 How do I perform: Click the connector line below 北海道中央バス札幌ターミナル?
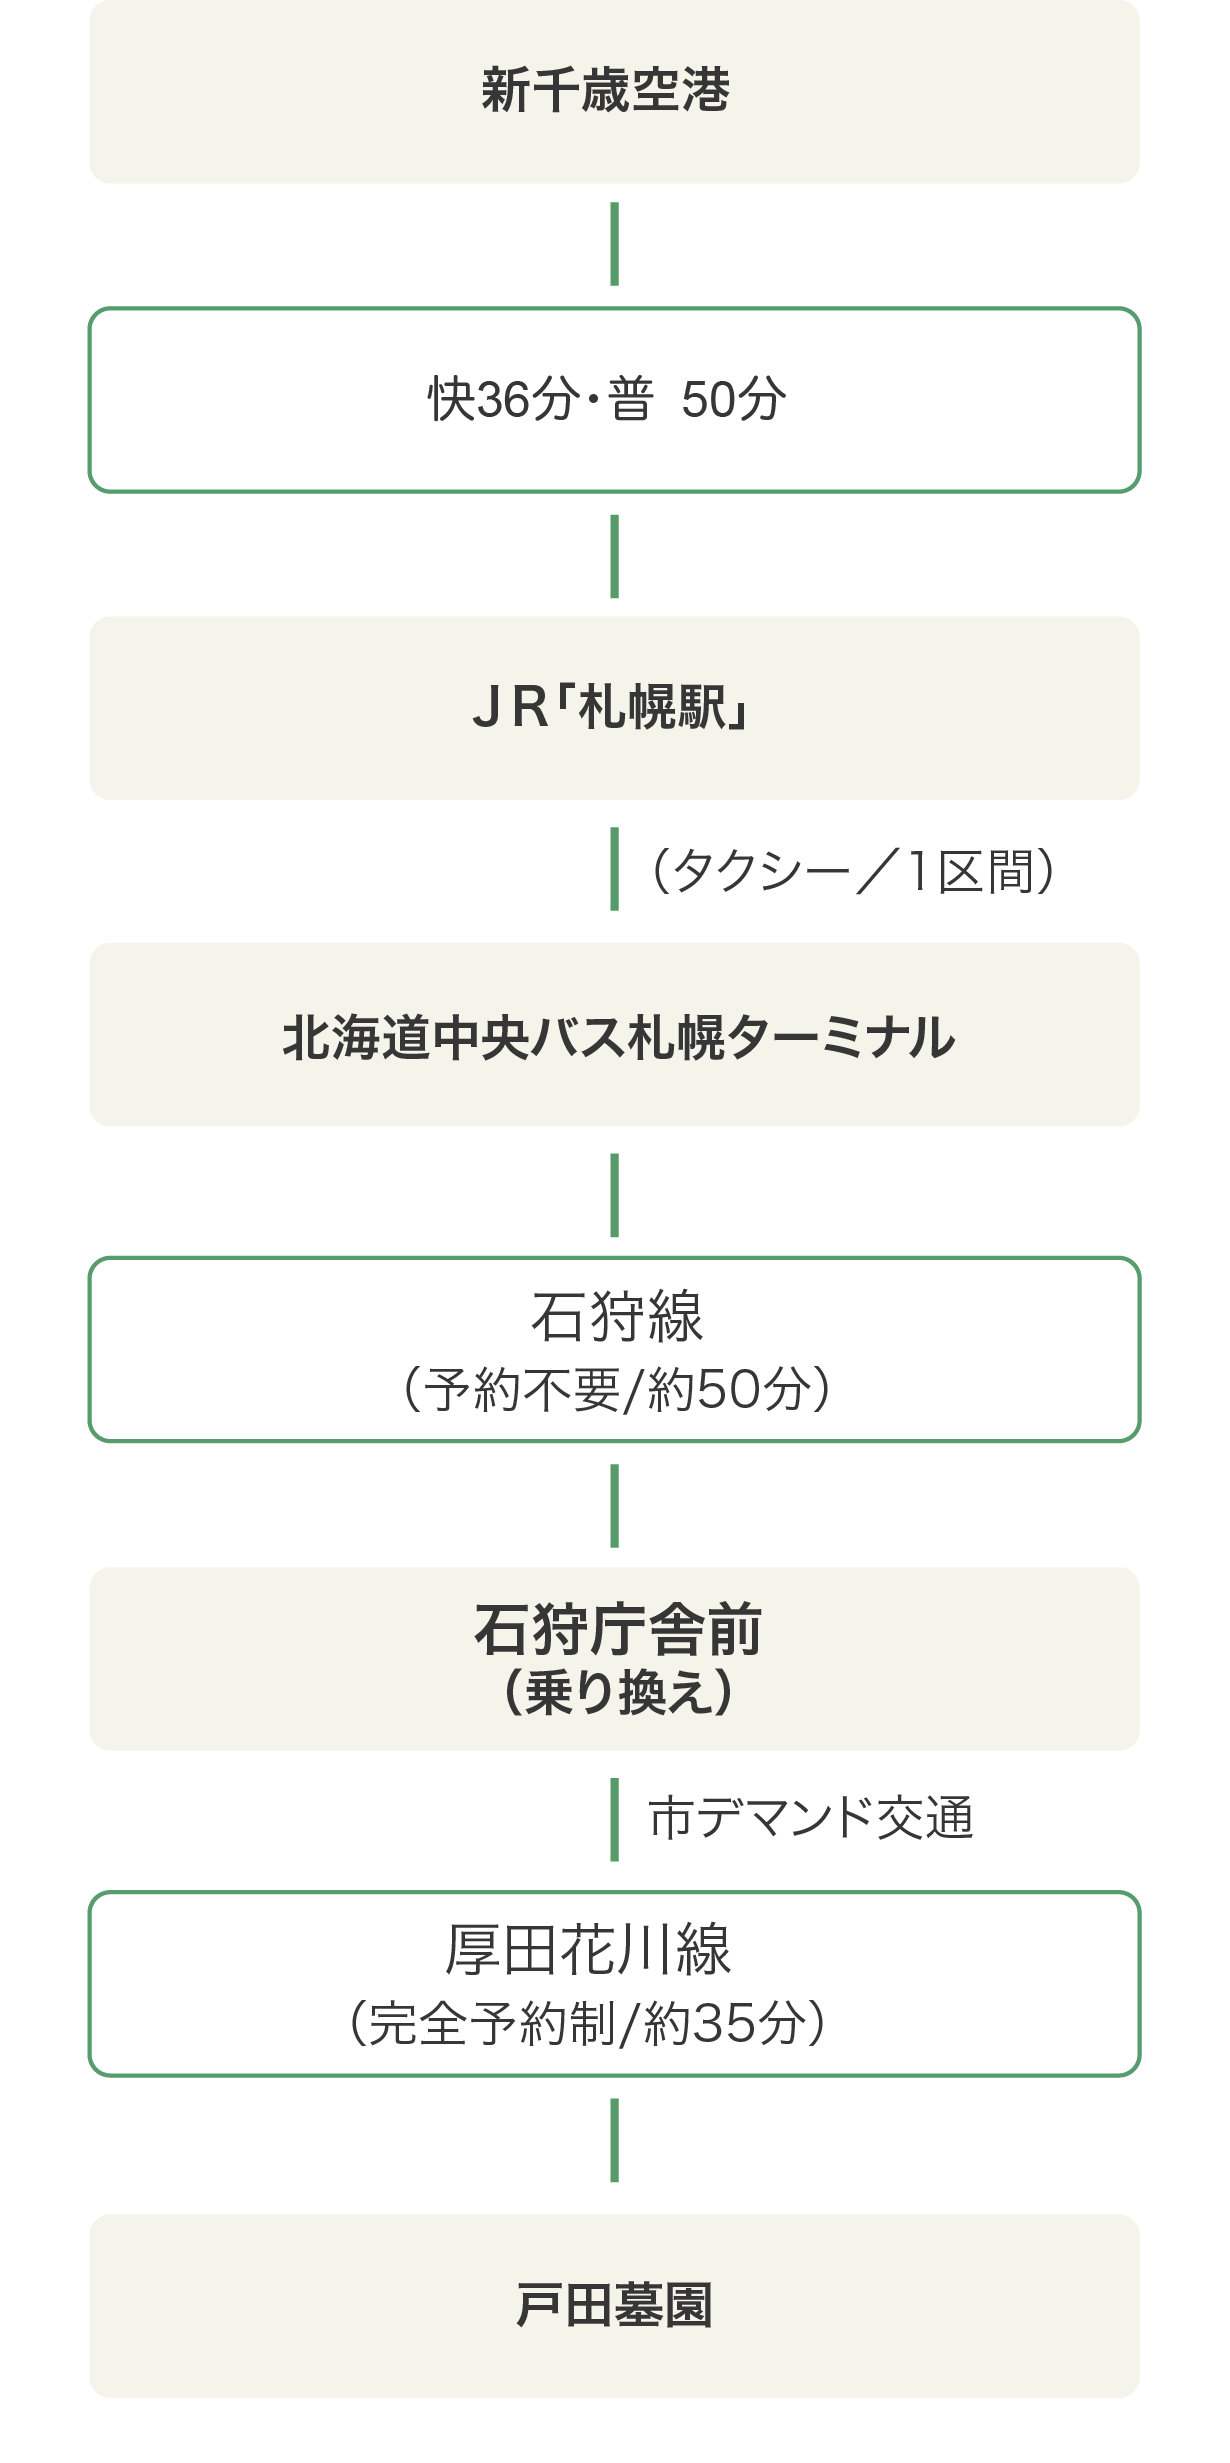click(614, 1195)
